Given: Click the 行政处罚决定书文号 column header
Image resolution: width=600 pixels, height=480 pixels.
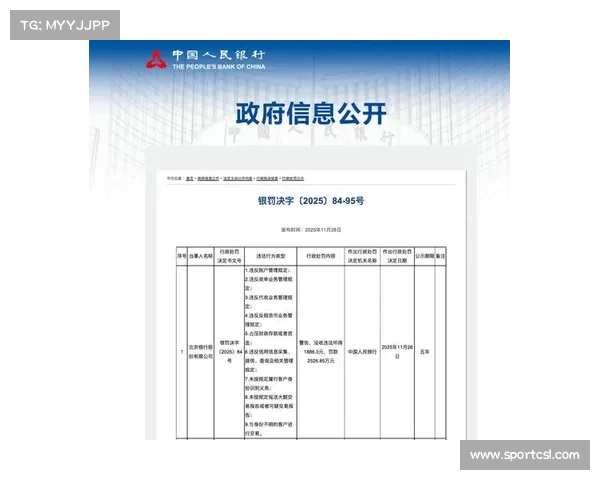Looking at the screenshot, I should pyautogui.click(x=229, y=256).
